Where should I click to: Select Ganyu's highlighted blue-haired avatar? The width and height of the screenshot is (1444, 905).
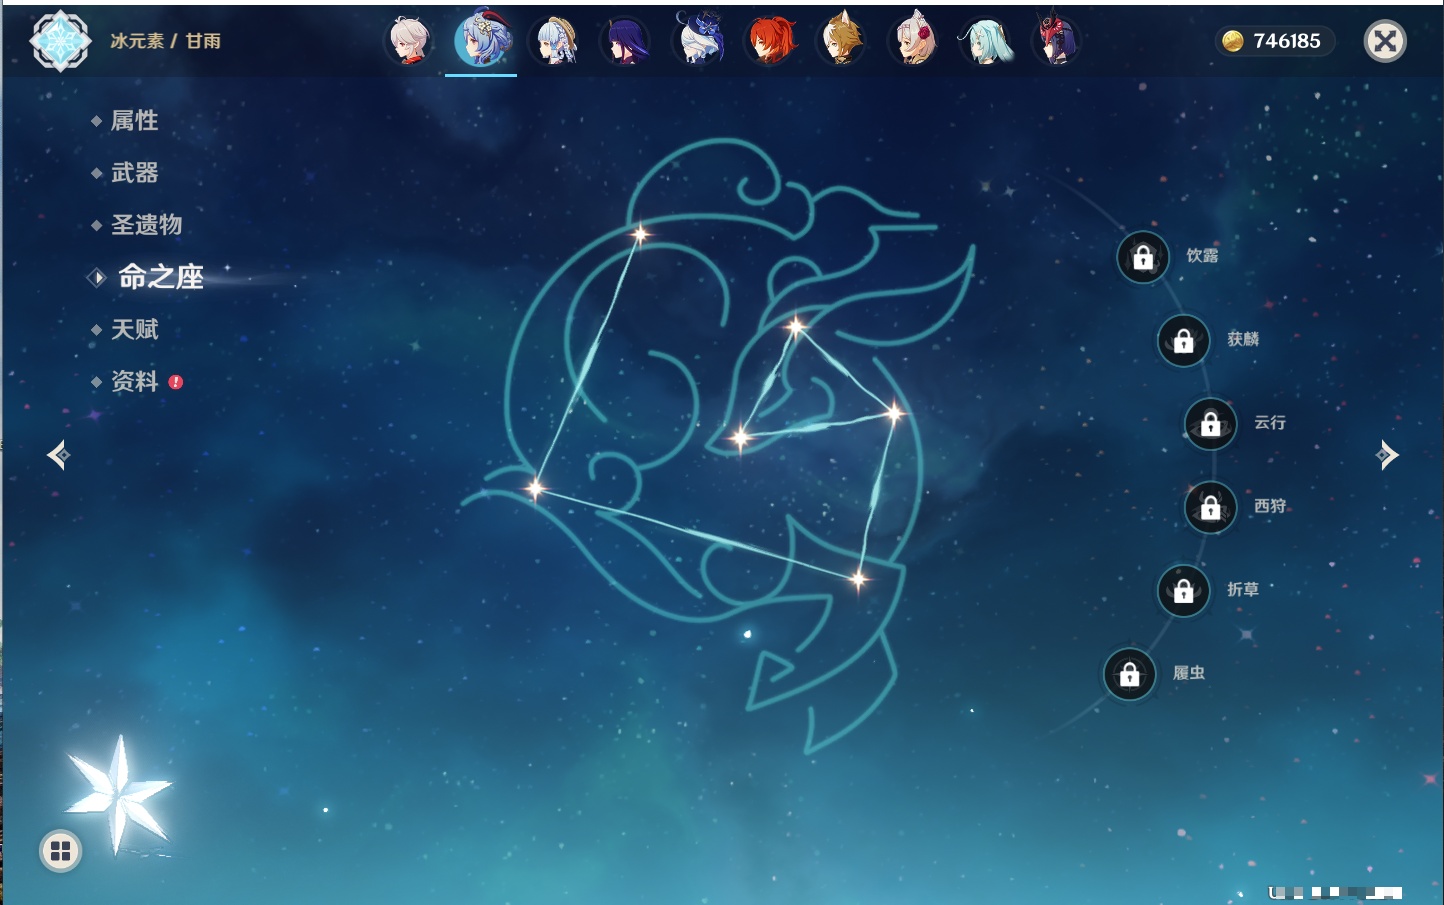coord(481,39)
